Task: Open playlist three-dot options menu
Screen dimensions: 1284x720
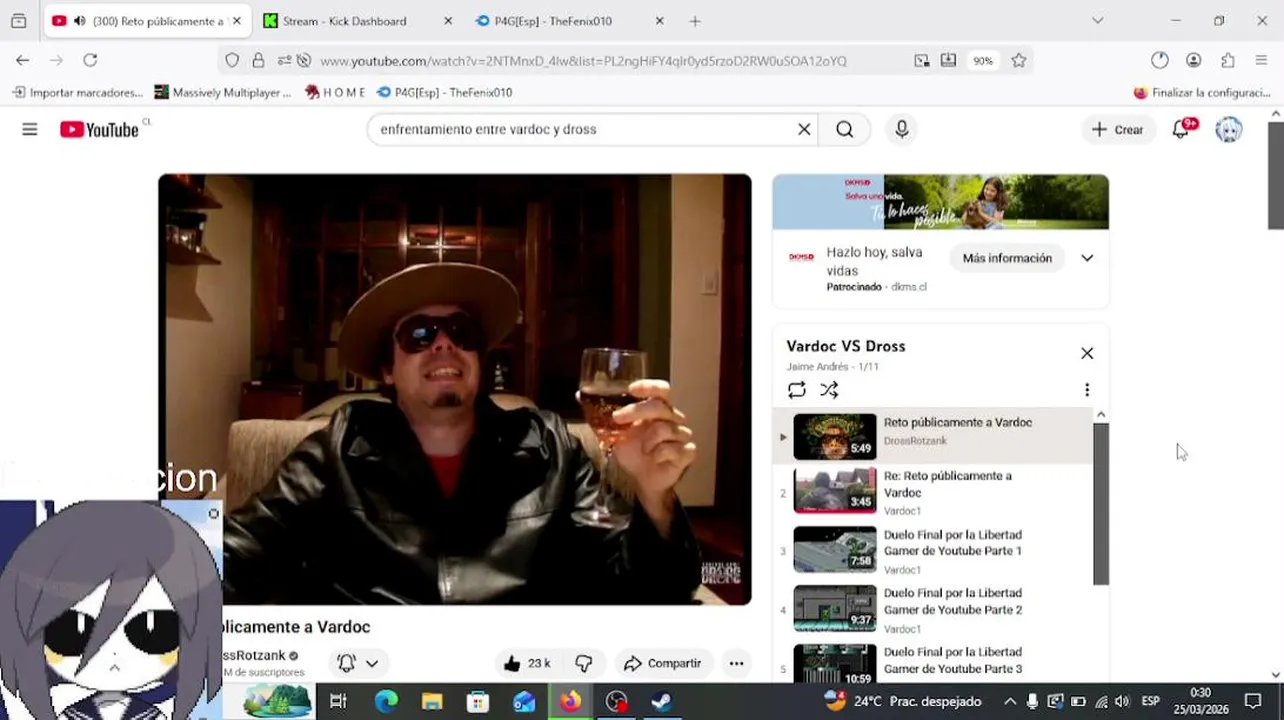Action: pos(1087,390)
